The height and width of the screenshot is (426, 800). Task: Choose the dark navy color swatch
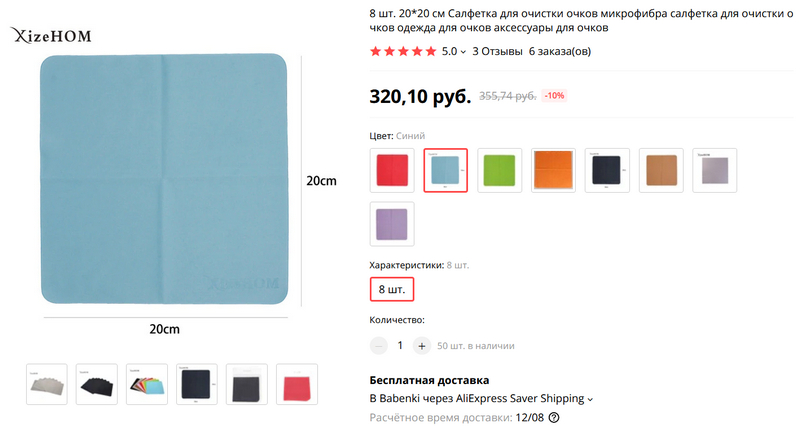[607, 170]
